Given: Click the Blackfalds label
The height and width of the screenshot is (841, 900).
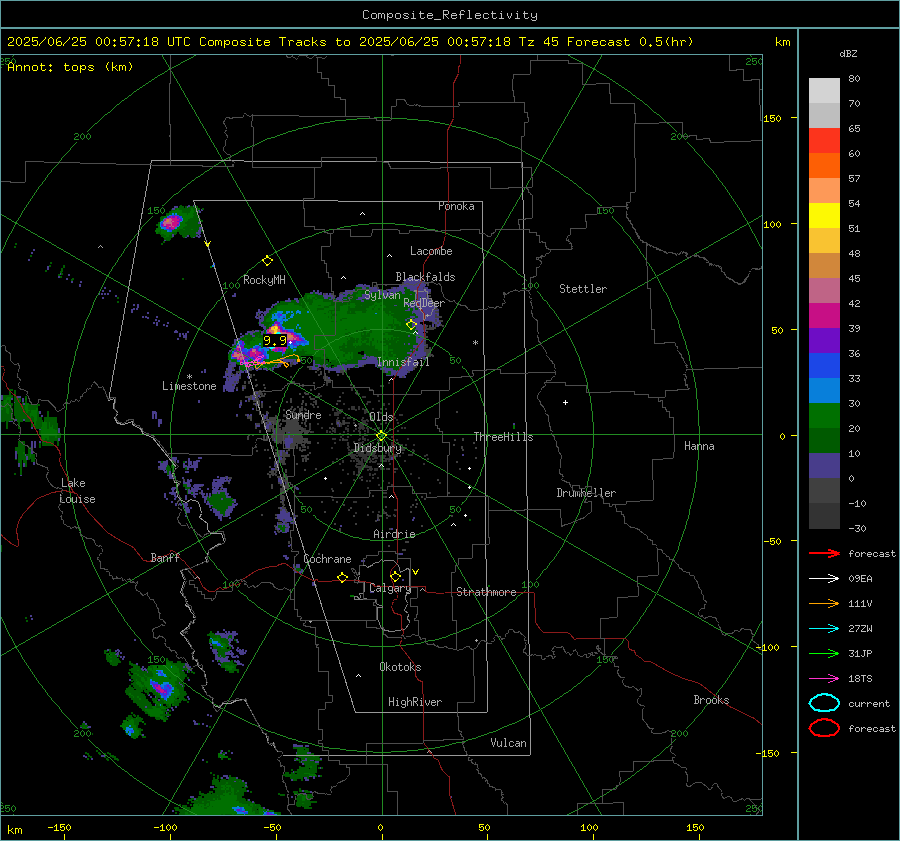Looking at the screenshot, I should (425, 277).
